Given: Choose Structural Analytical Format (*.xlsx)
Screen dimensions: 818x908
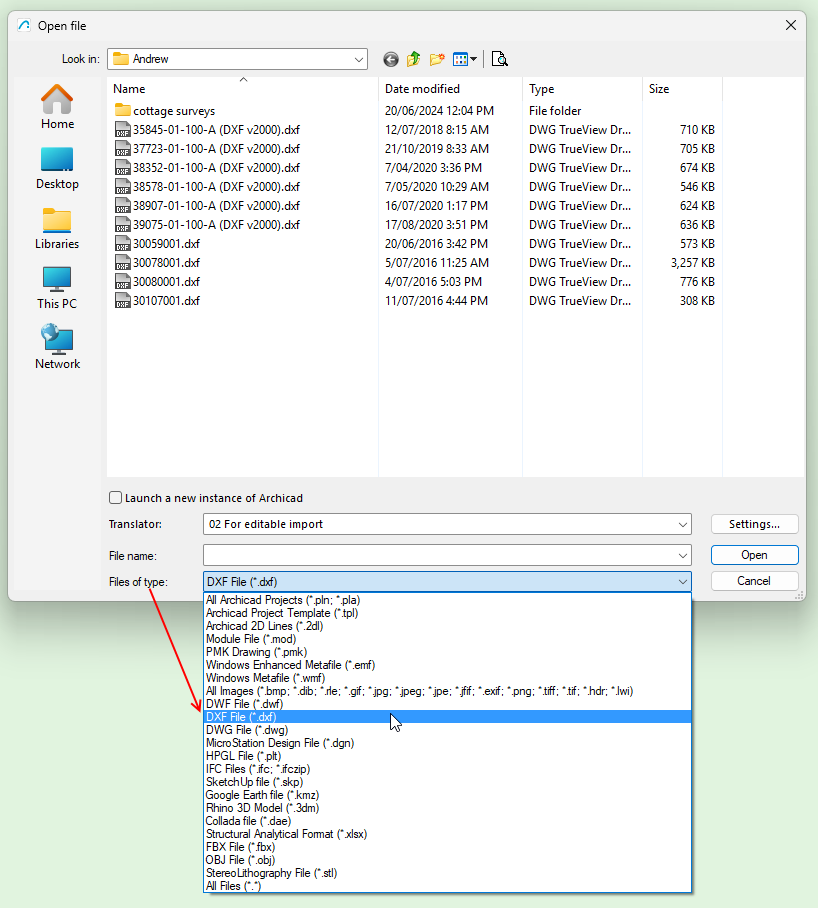Looking at the screenshot, I should (x=447, y=834).
